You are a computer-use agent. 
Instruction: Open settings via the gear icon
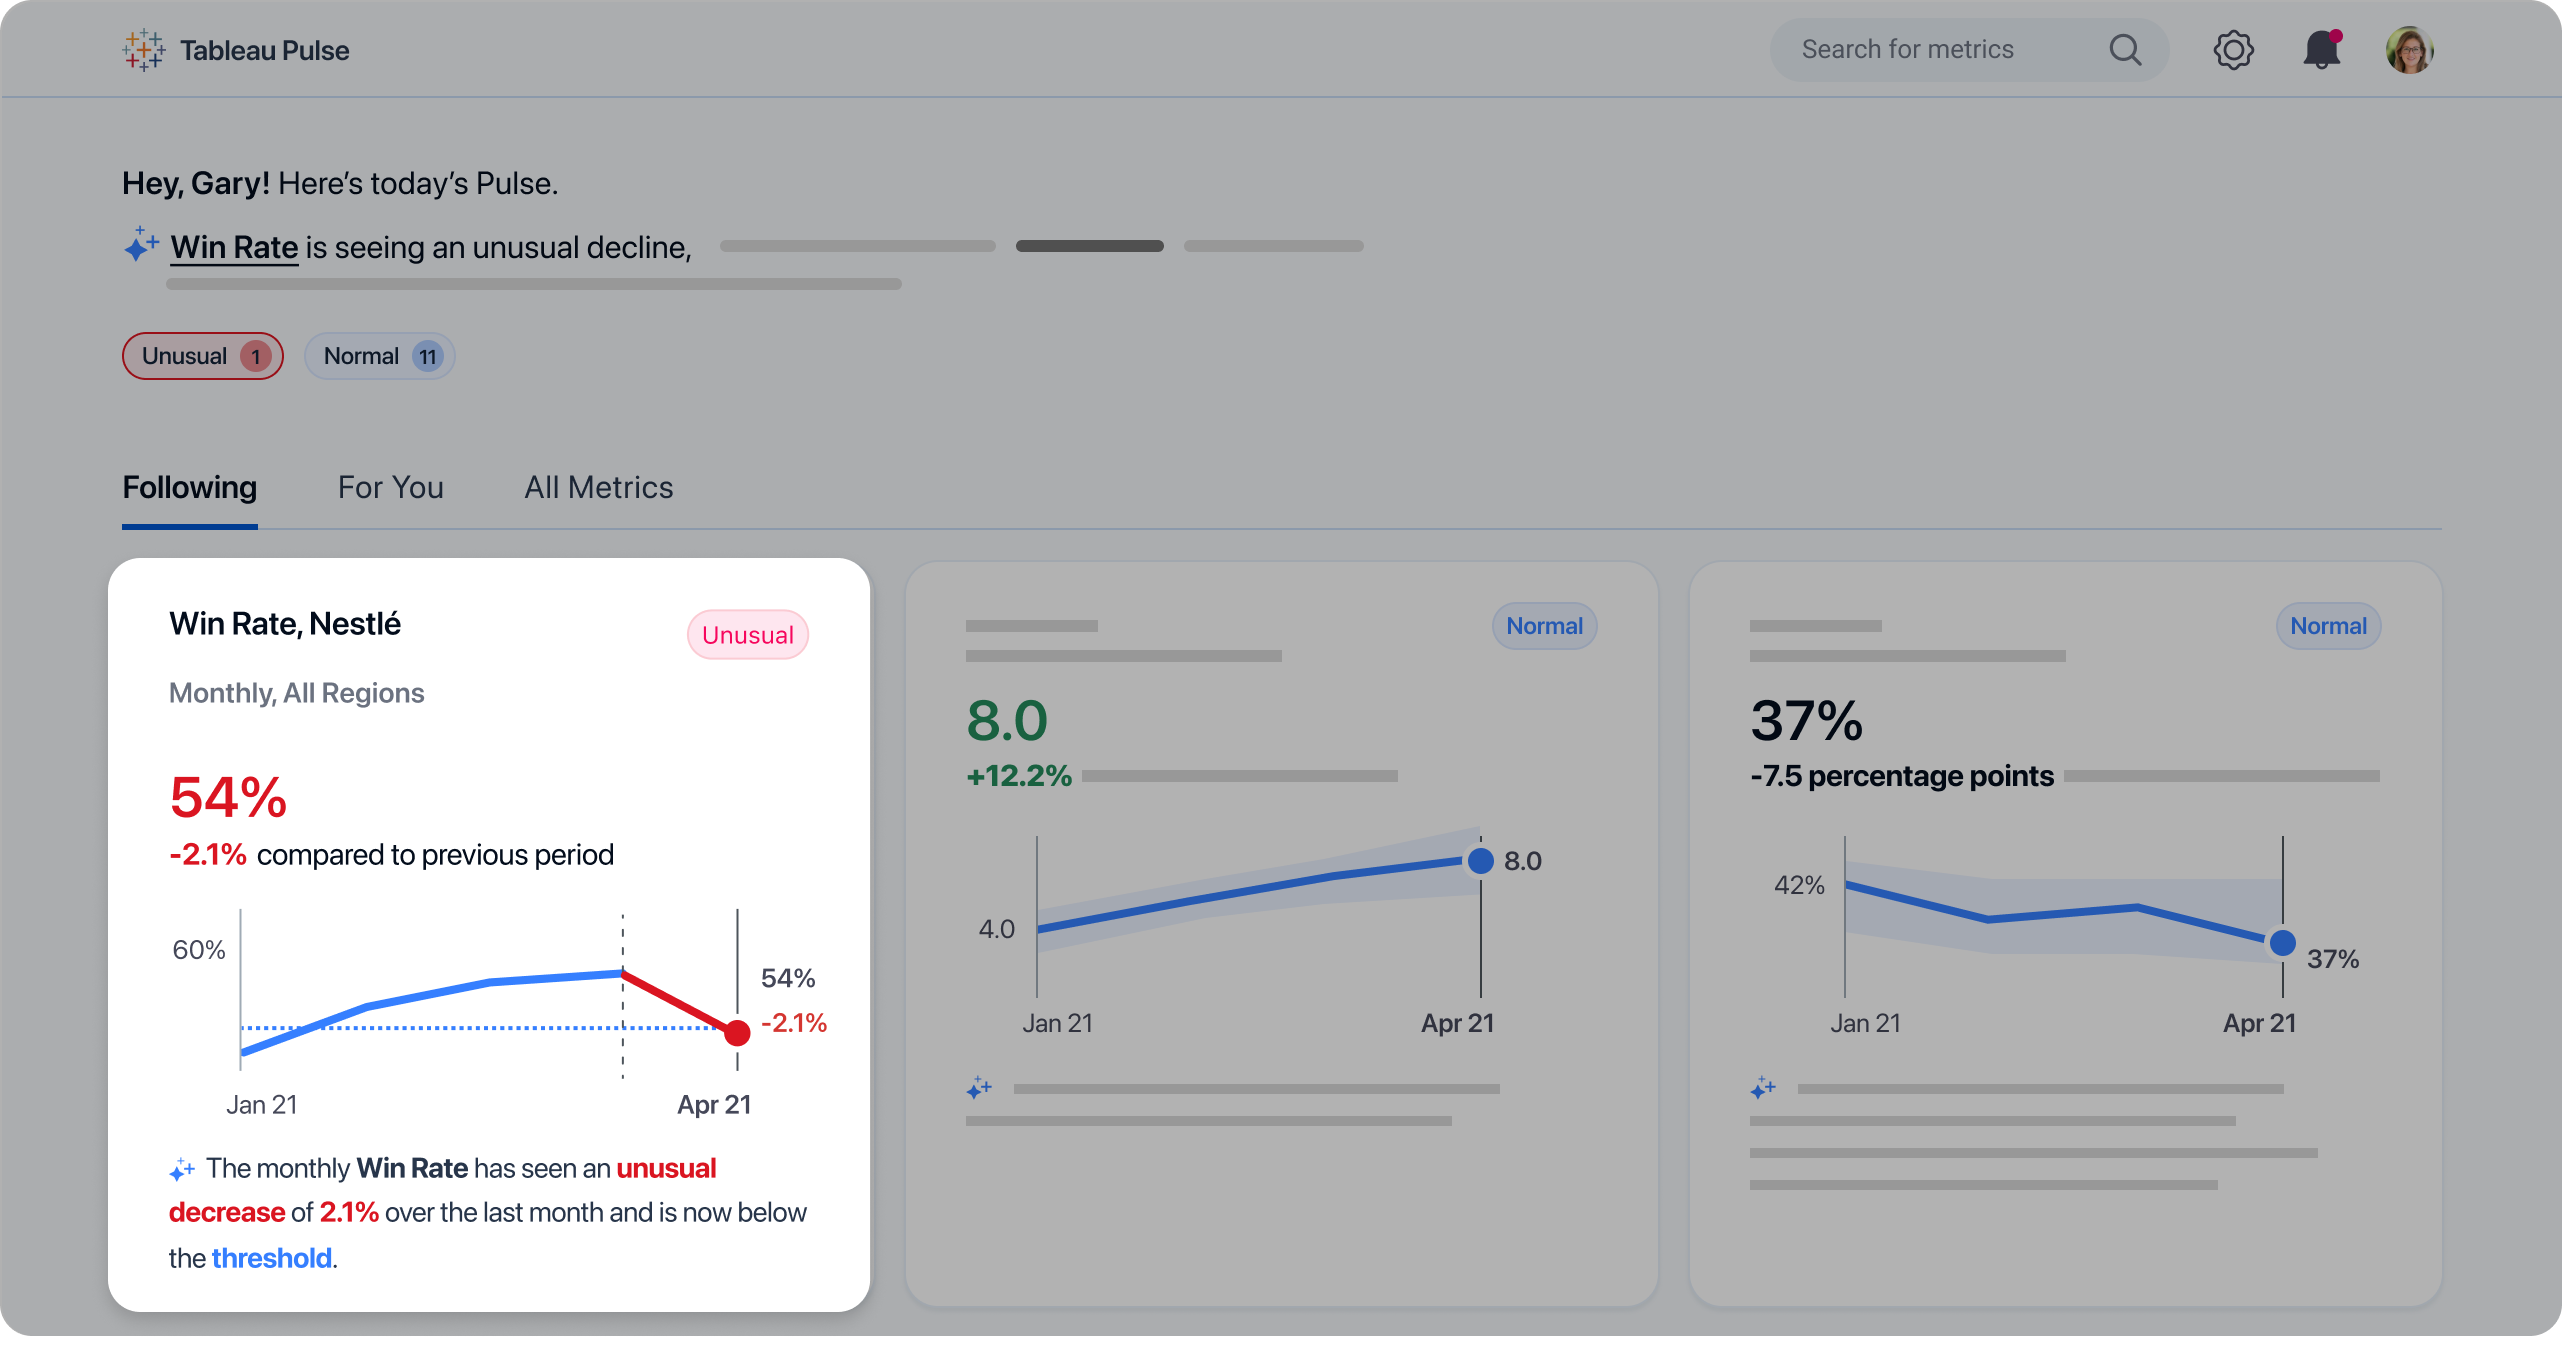(2233, 50)
